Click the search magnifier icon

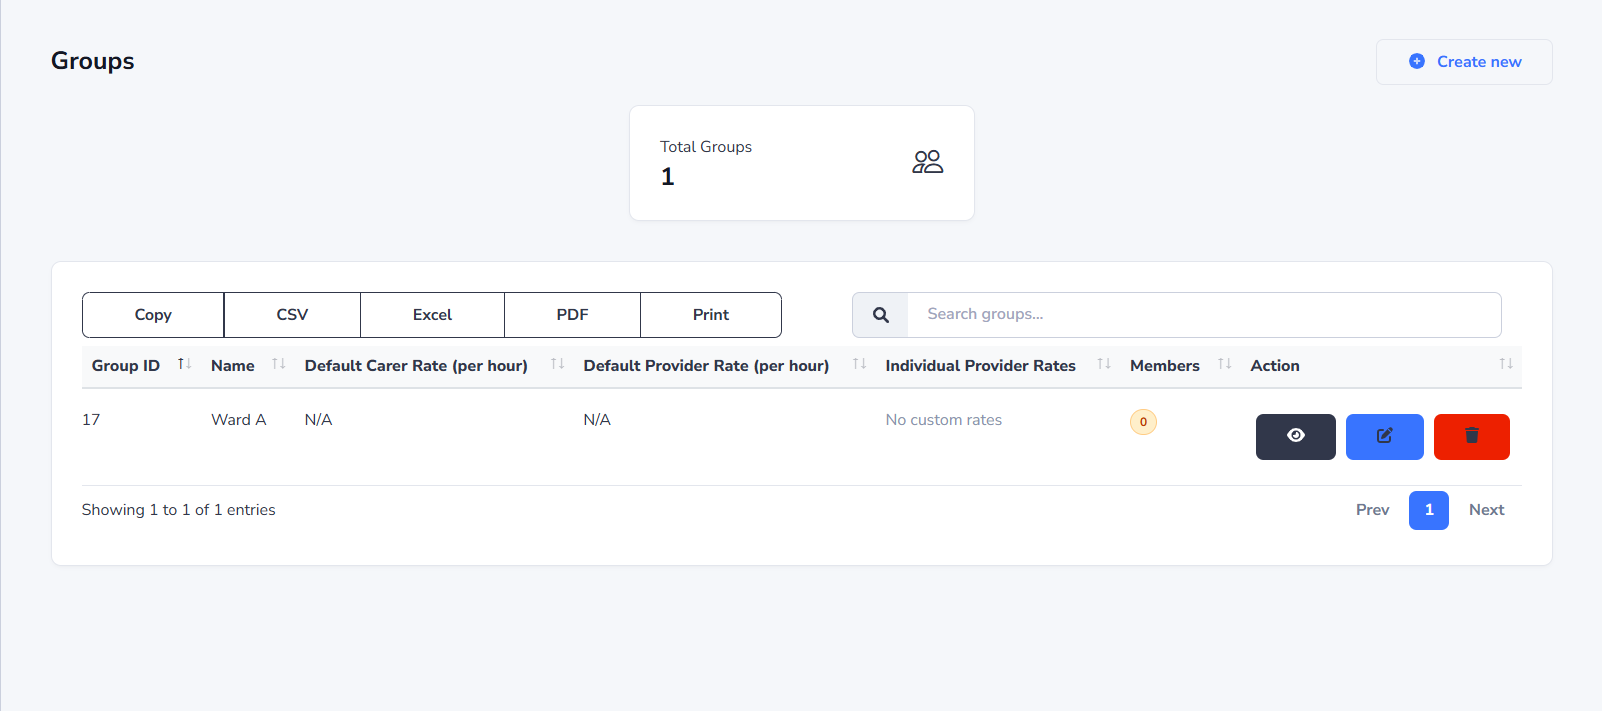point(880,315)
